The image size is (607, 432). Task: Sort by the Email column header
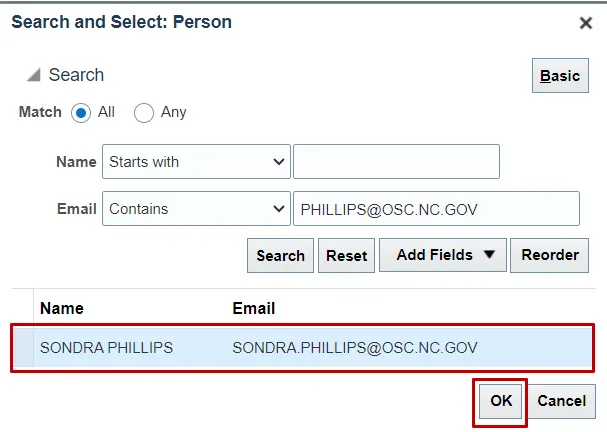point(254,308)
